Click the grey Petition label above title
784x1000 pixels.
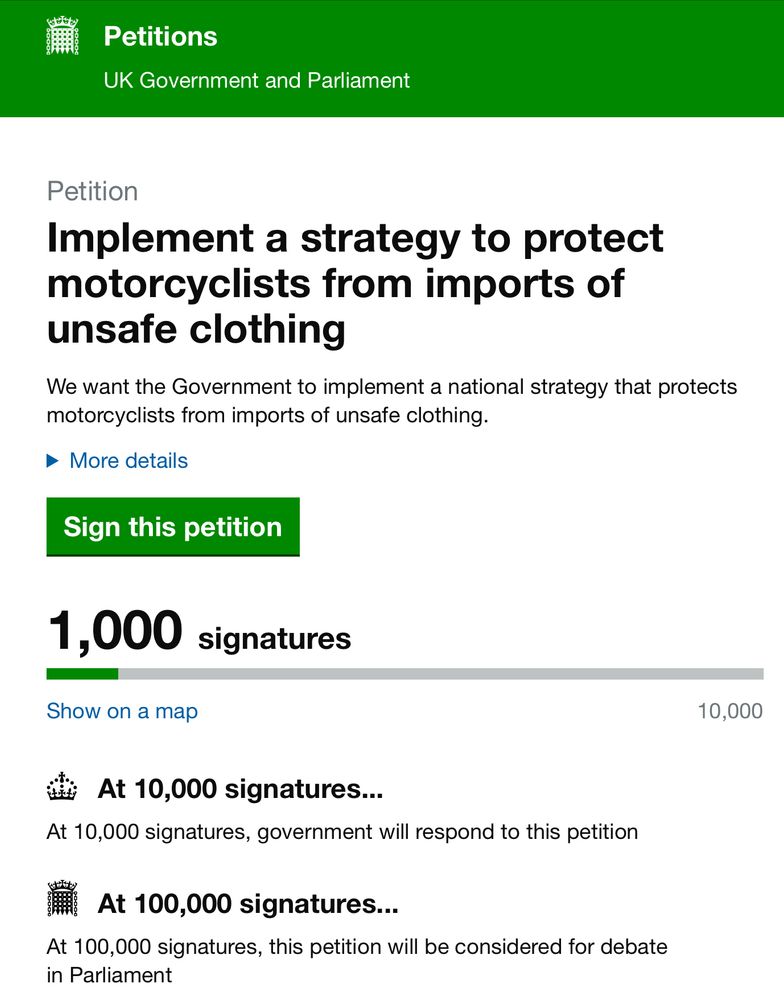pos(92,191)
